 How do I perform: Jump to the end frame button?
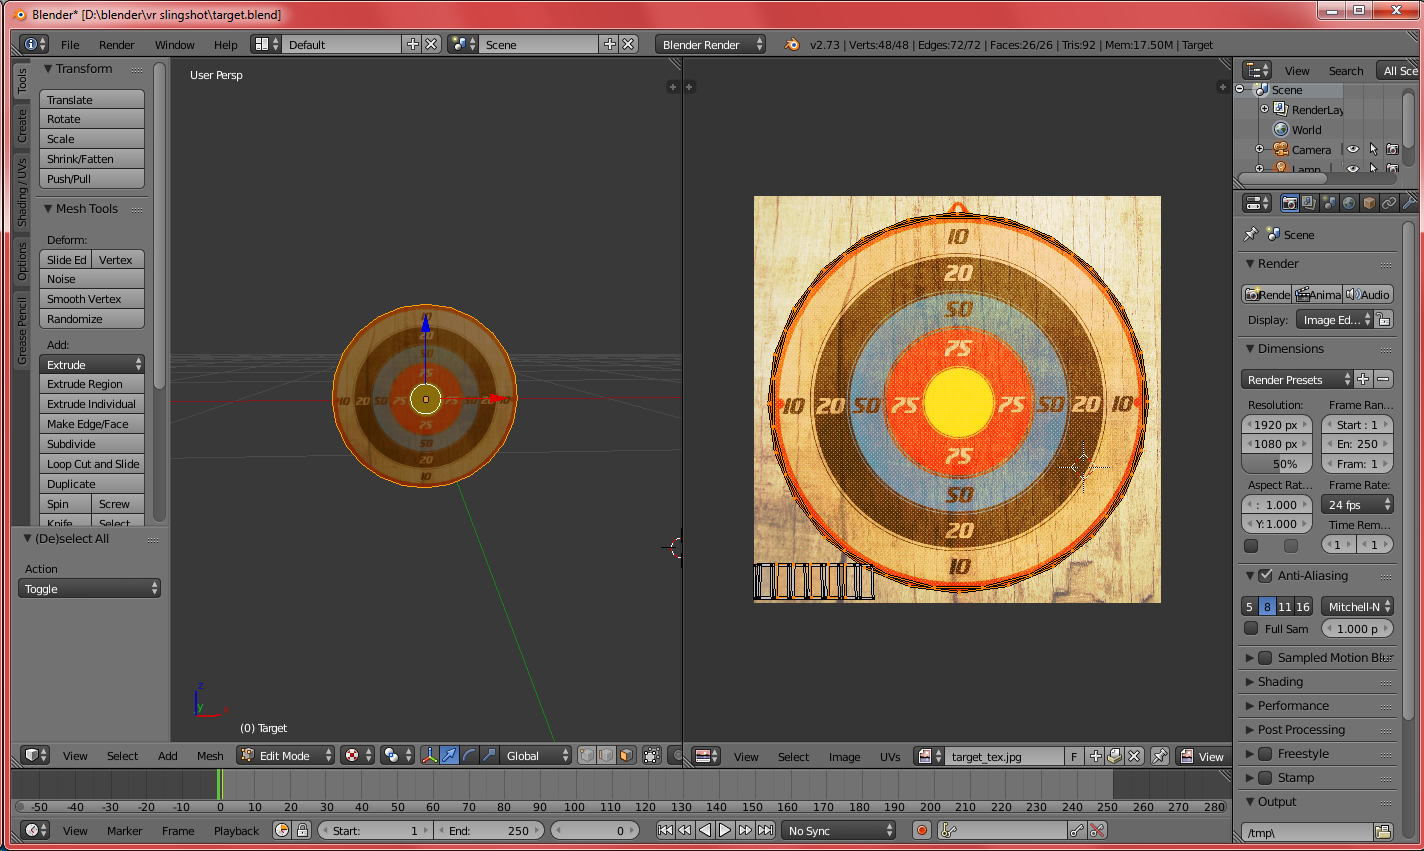click(x=766, y=830)
